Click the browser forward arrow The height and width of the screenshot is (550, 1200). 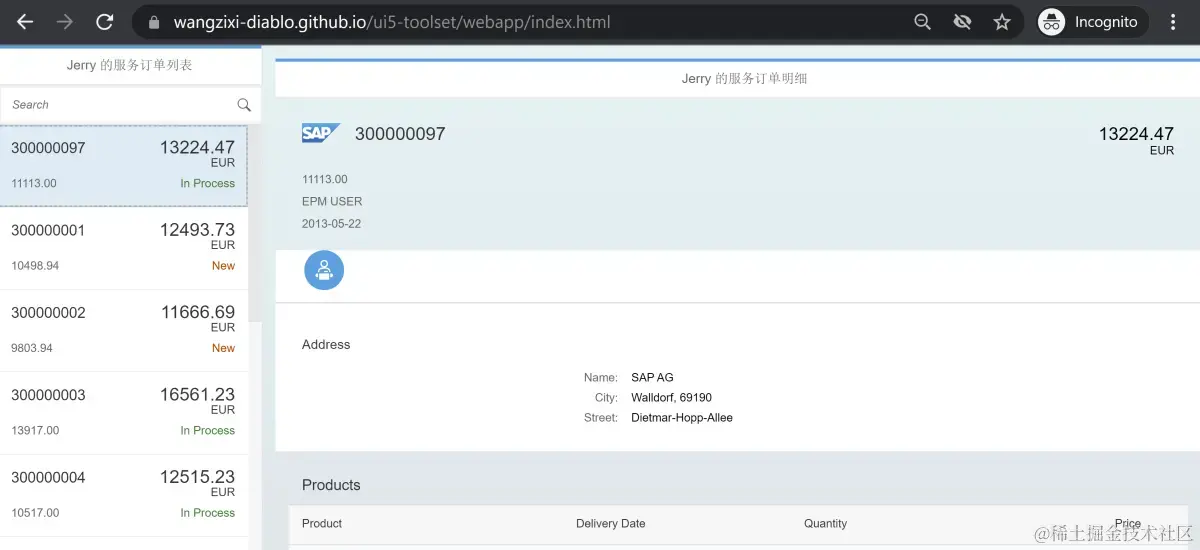(65, 21)
